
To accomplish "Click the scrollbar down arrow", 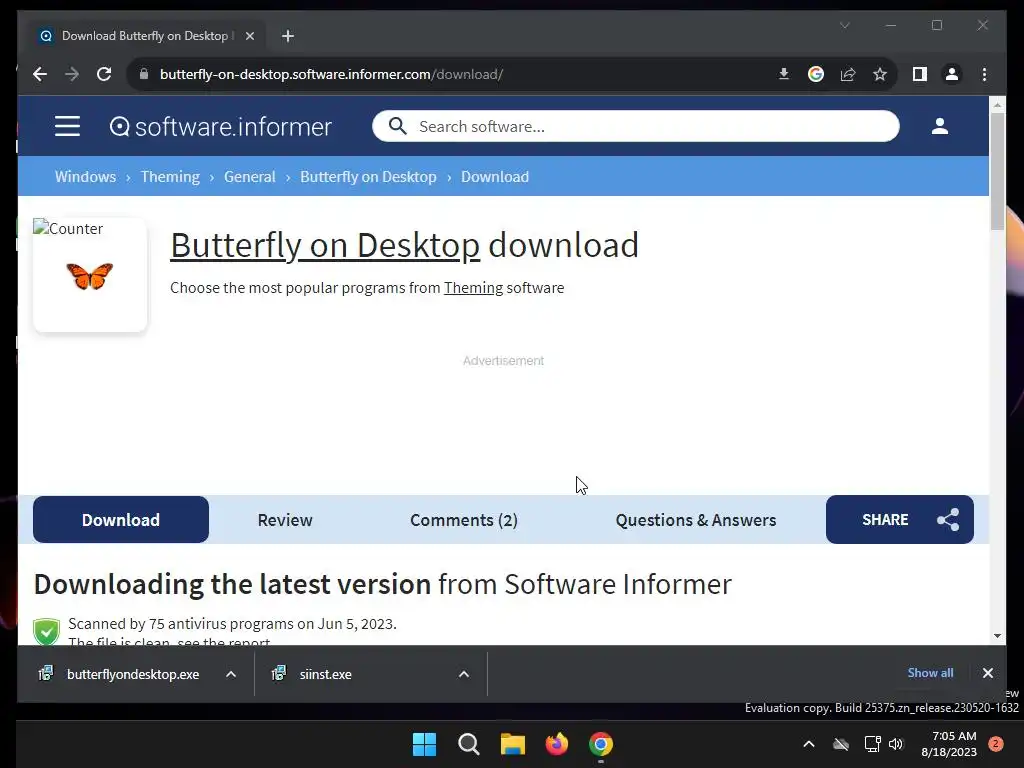I will [997, 635].
